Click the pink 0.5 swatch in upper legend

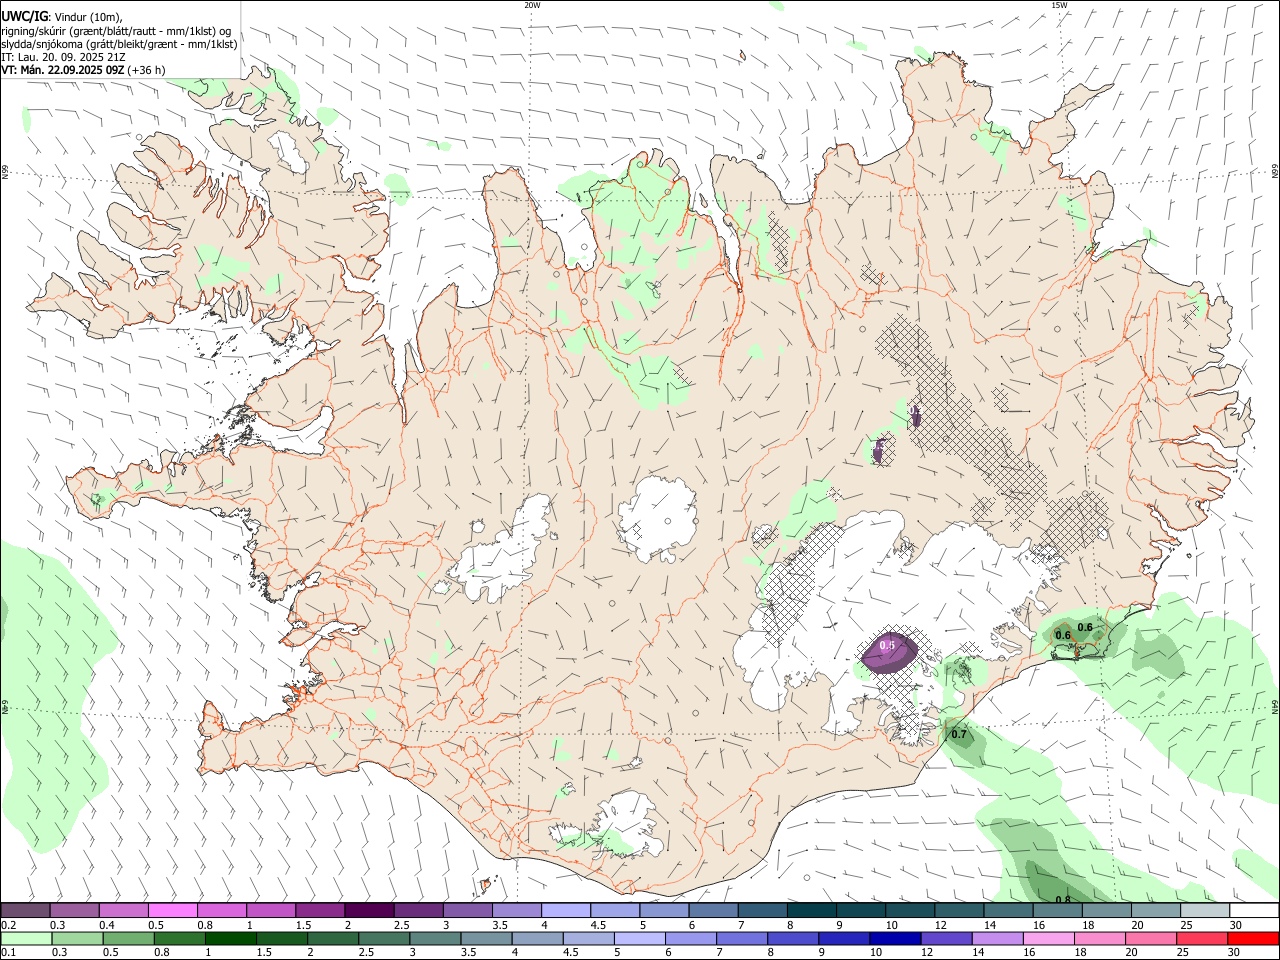coord(172,911)
